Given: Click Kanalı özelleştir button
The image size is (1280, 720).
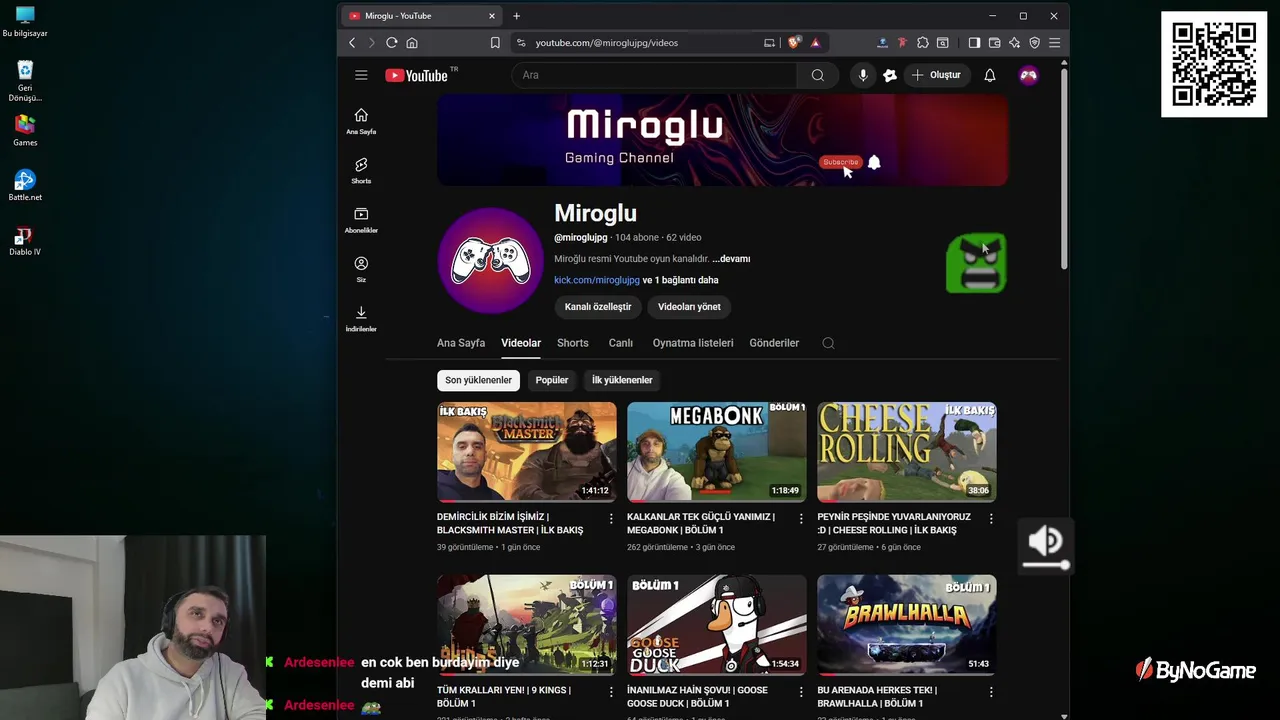Looking at the screenshot, I should click(x=598, y=307).
